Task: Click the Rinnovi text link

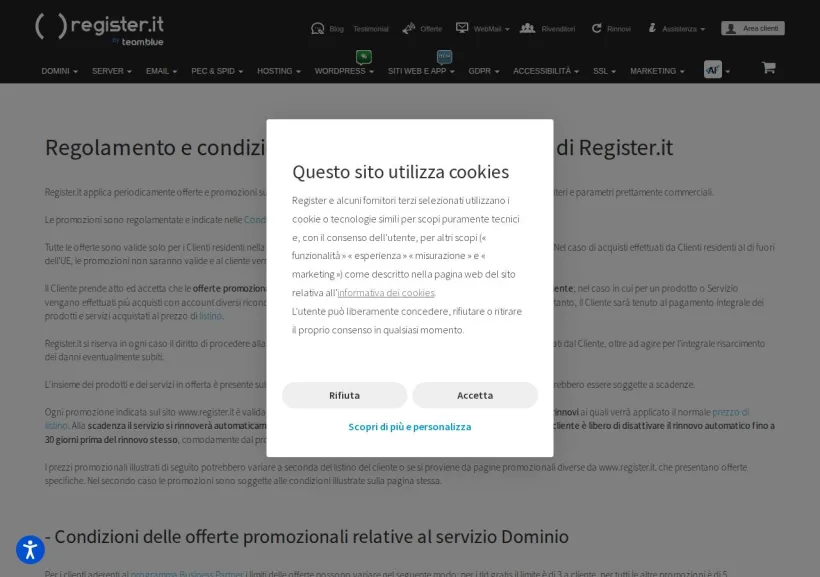Action: click(x=619, y=29)
